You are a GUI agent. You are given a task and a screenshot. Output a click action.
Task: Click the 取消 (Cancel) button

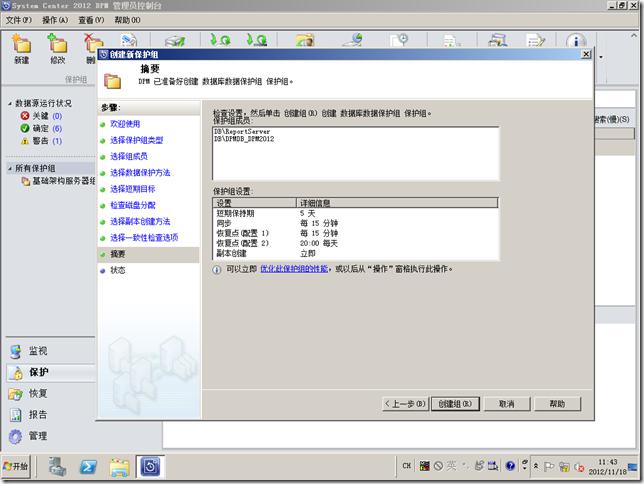[507, 404]
